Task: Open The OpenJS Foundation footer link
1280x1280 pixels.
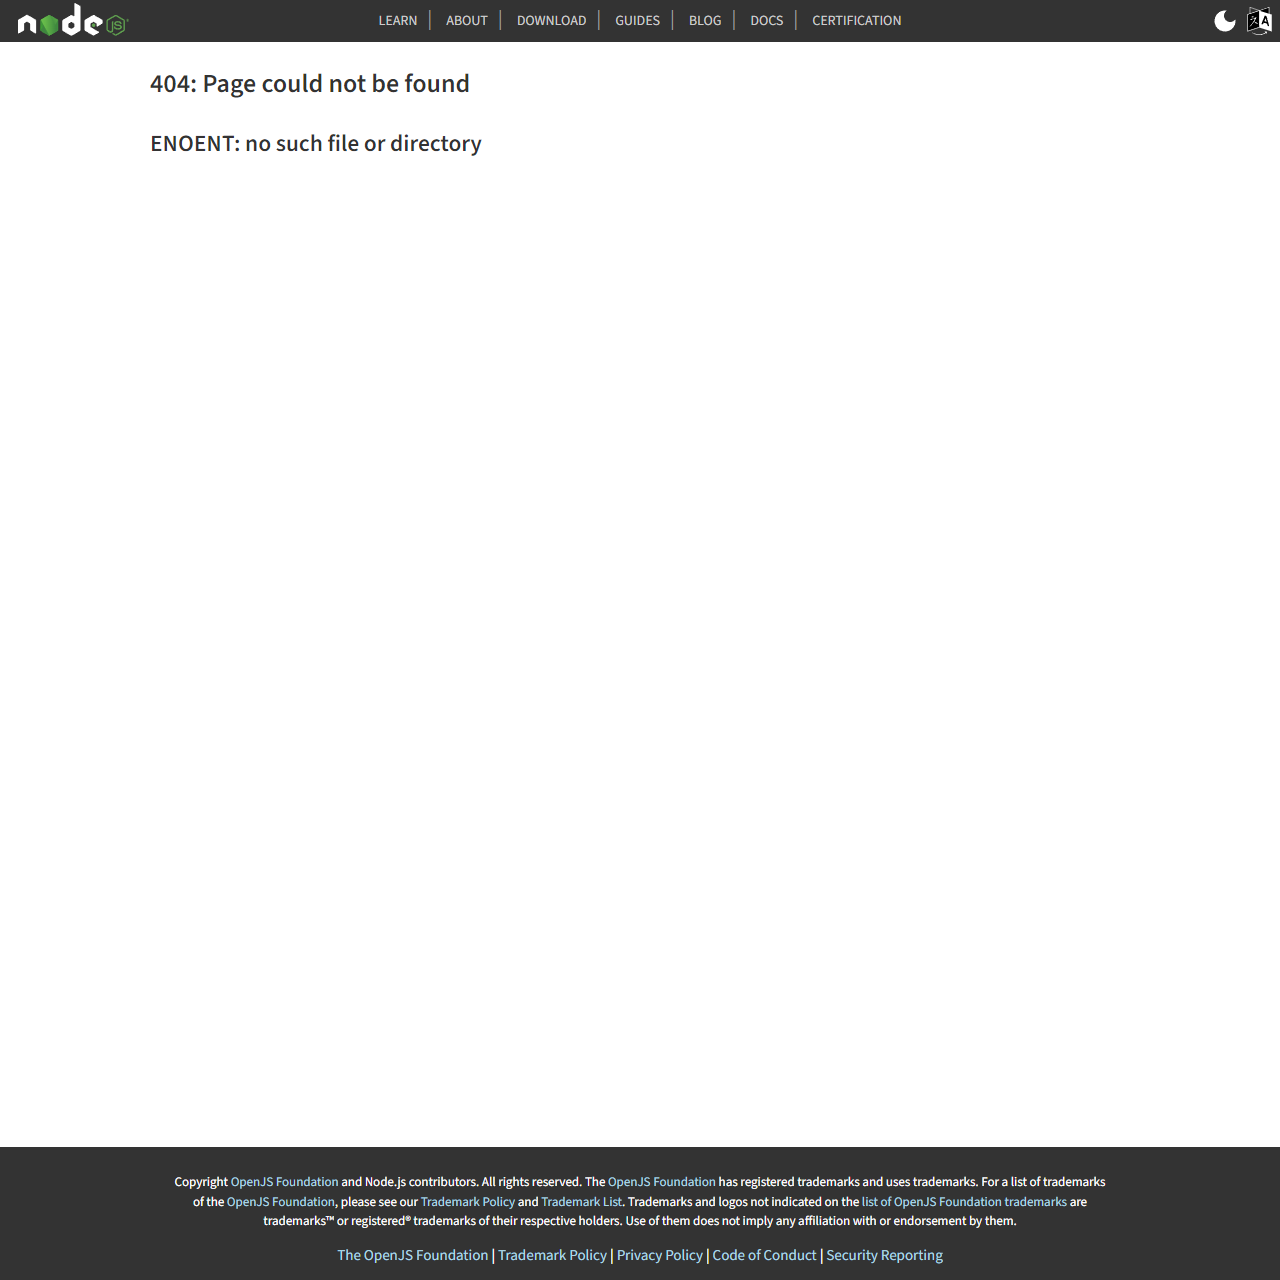Action: [412, 1255]
